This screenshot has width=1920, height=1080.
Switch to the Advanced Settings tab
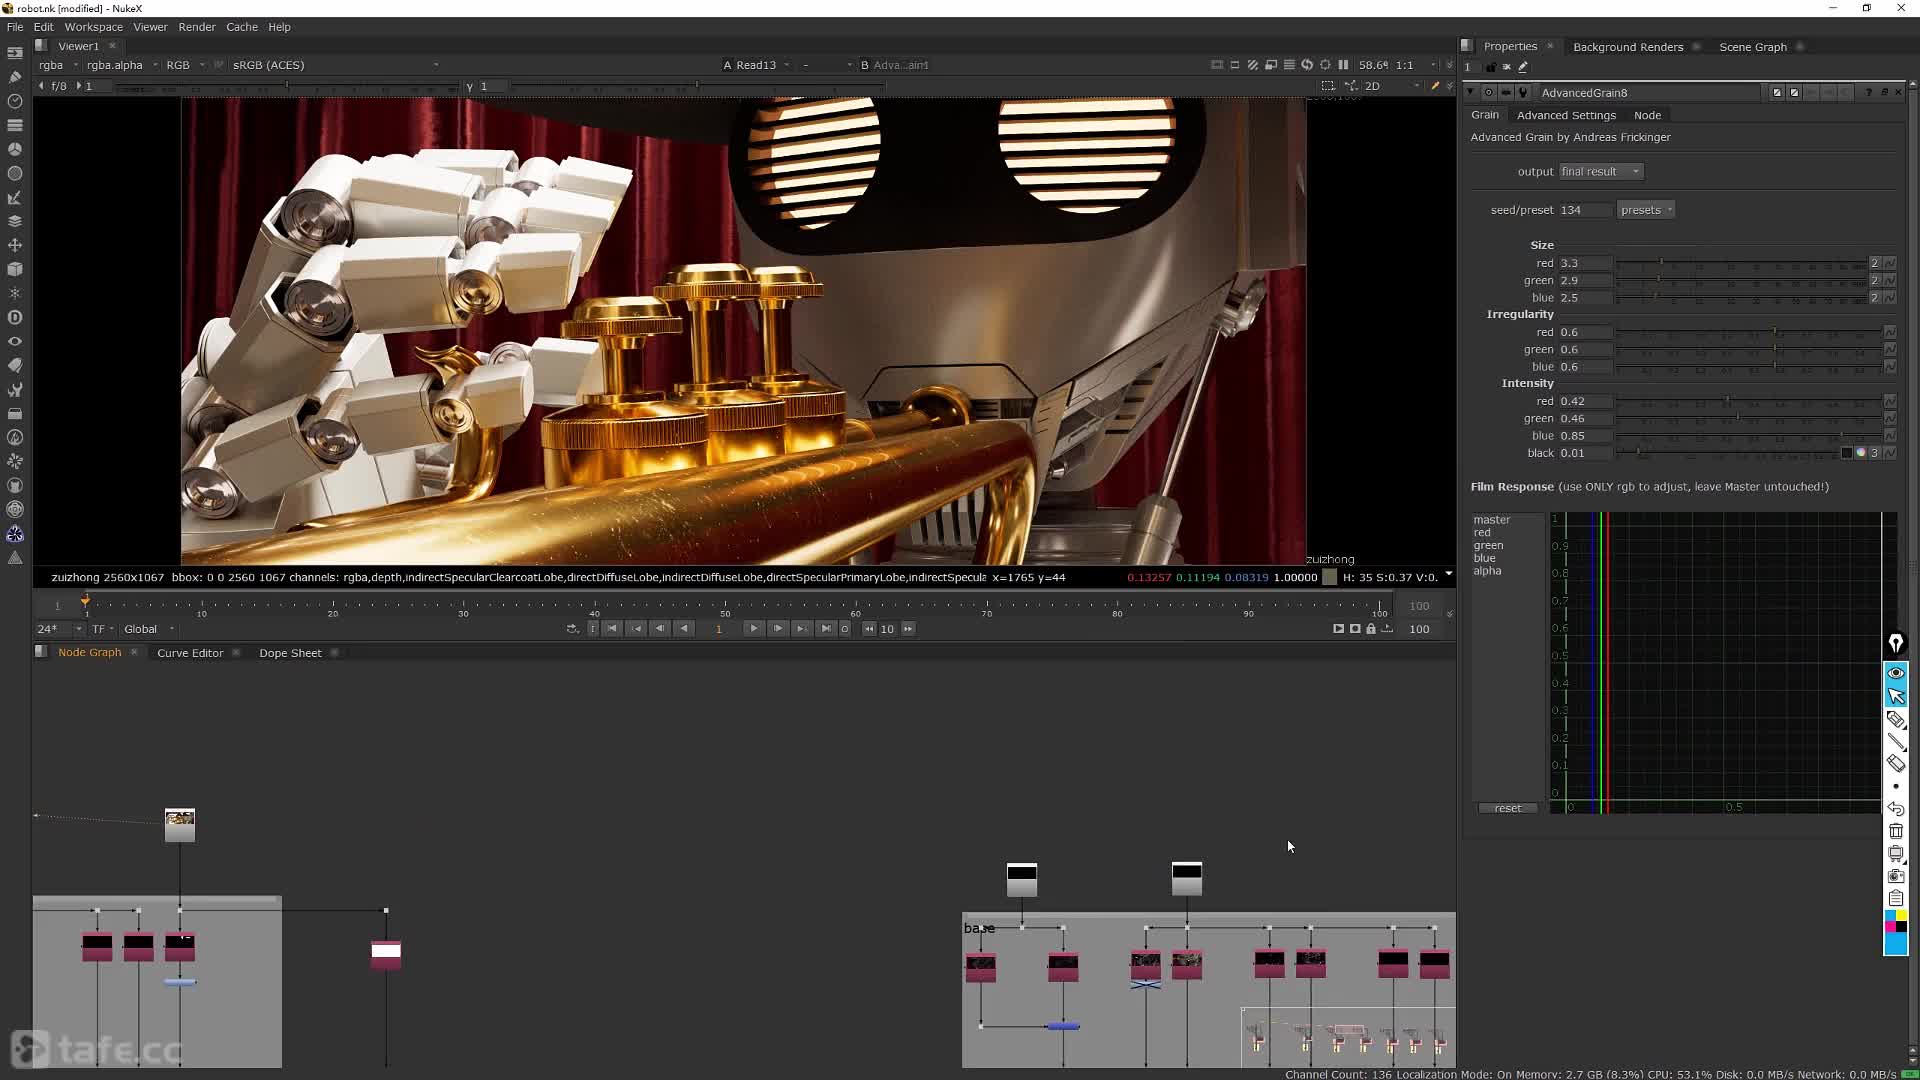[x=1566, y=115]
